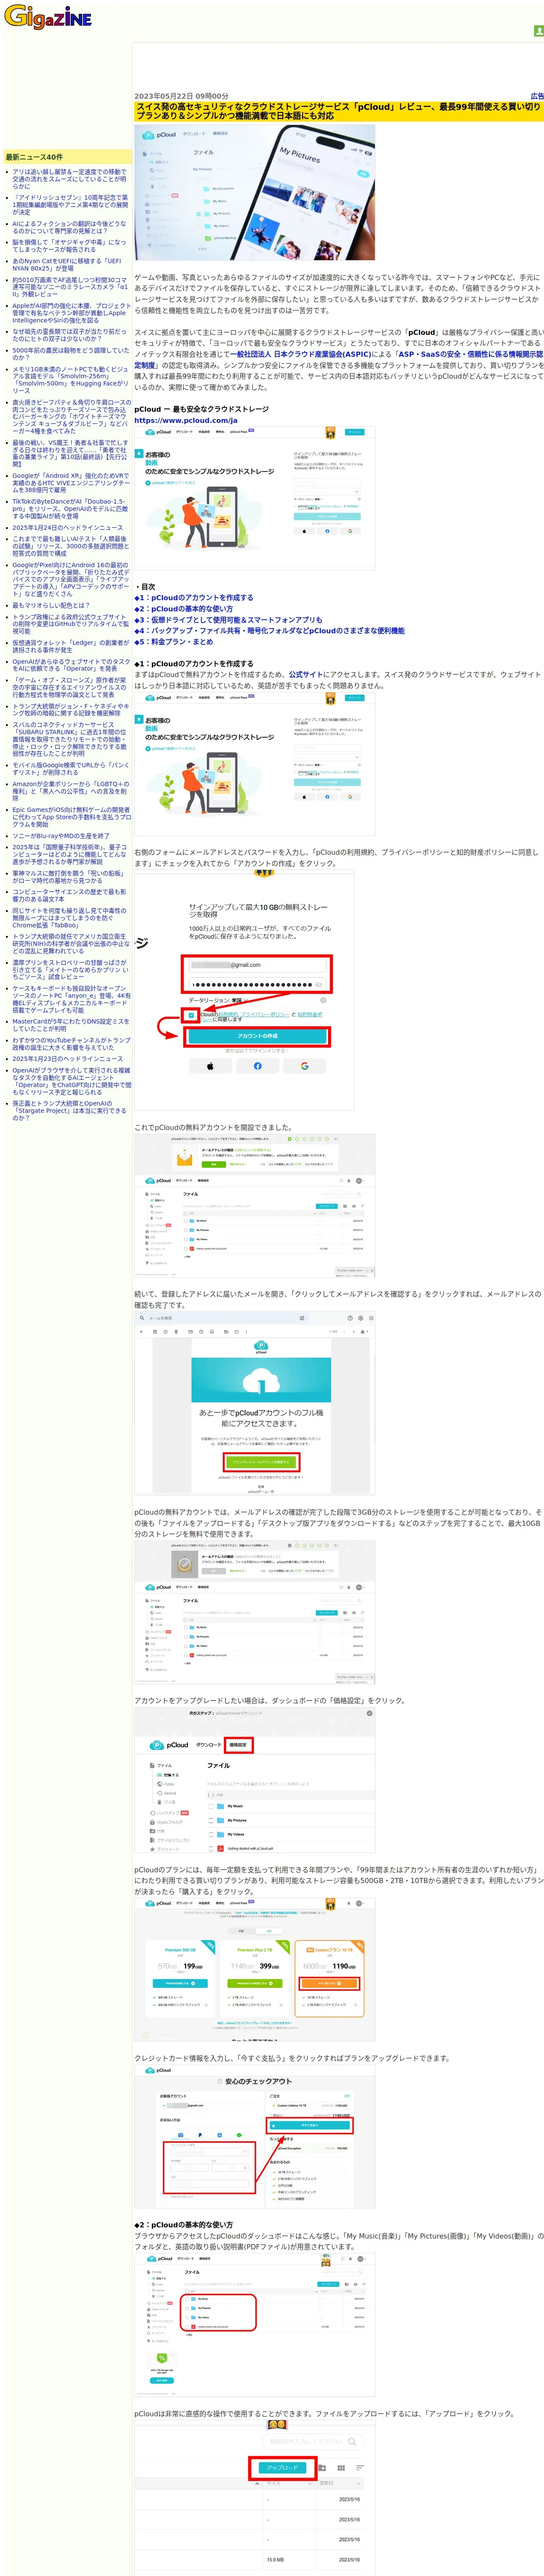The image size is (544, 2576).
Task: Open the Nyan Cat UEFI NYAN 80x25 story
Action: point(66,264)
